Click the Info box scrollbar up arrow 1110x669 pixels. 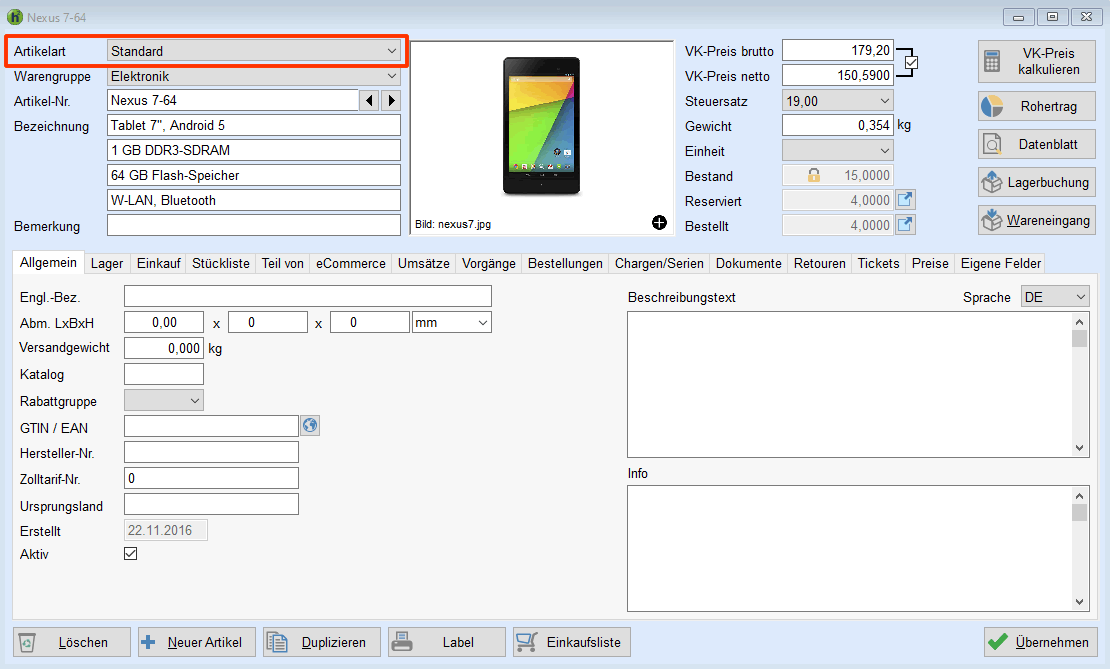click(x=1079, y=496)
